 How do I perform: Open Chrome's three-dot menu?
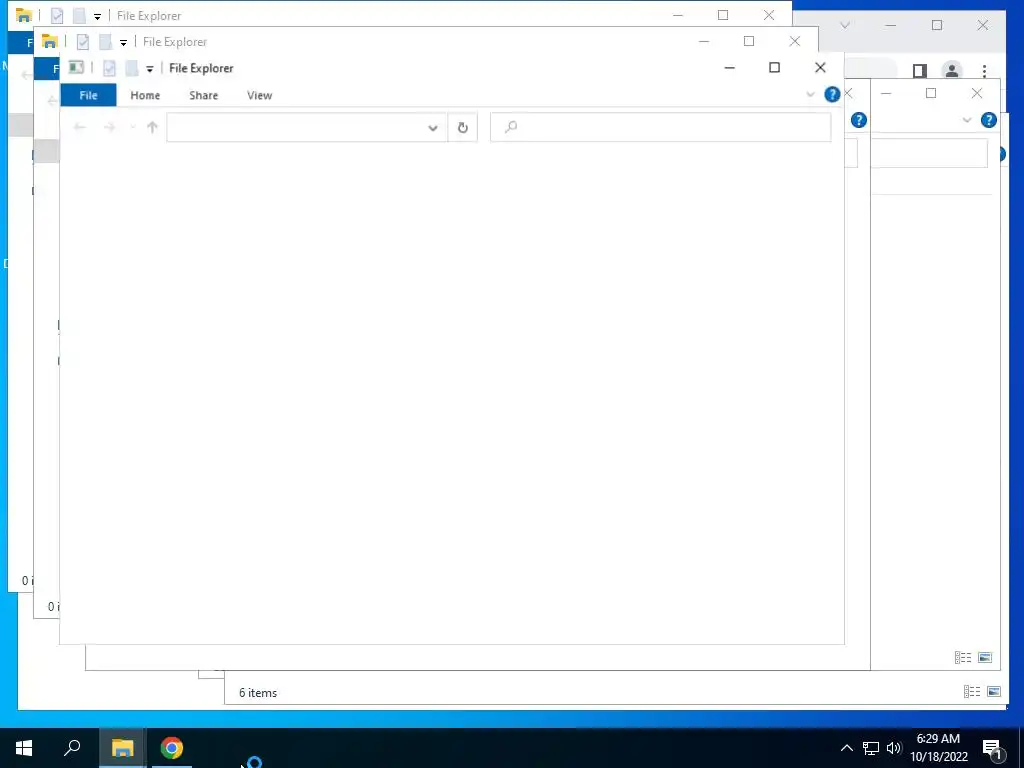[984, 71]
